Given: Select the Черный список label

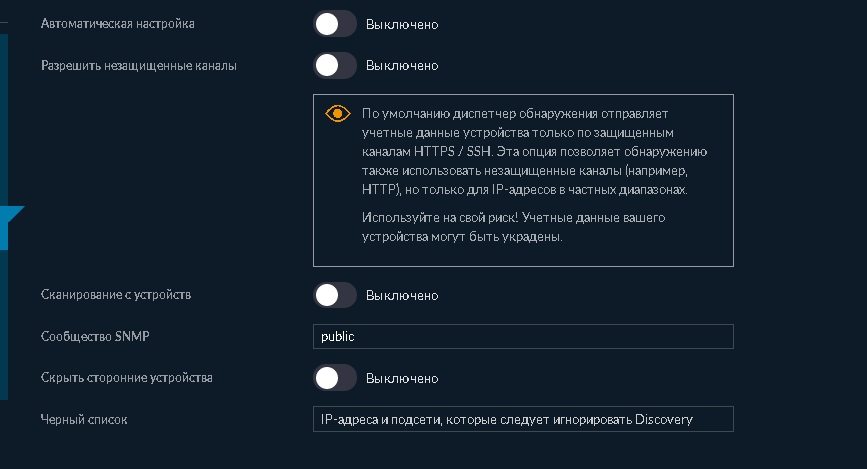Looking at the screenshot, I should click(83, 419).
